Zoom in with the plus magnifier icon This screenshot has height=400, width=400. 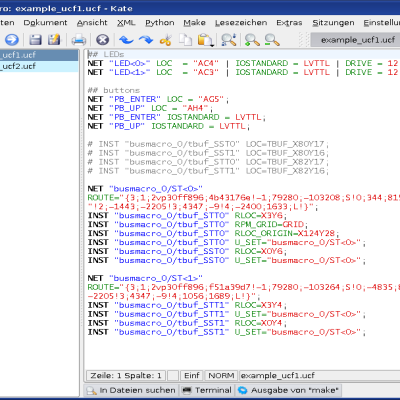pyautogui.click(x=252, y=40)
